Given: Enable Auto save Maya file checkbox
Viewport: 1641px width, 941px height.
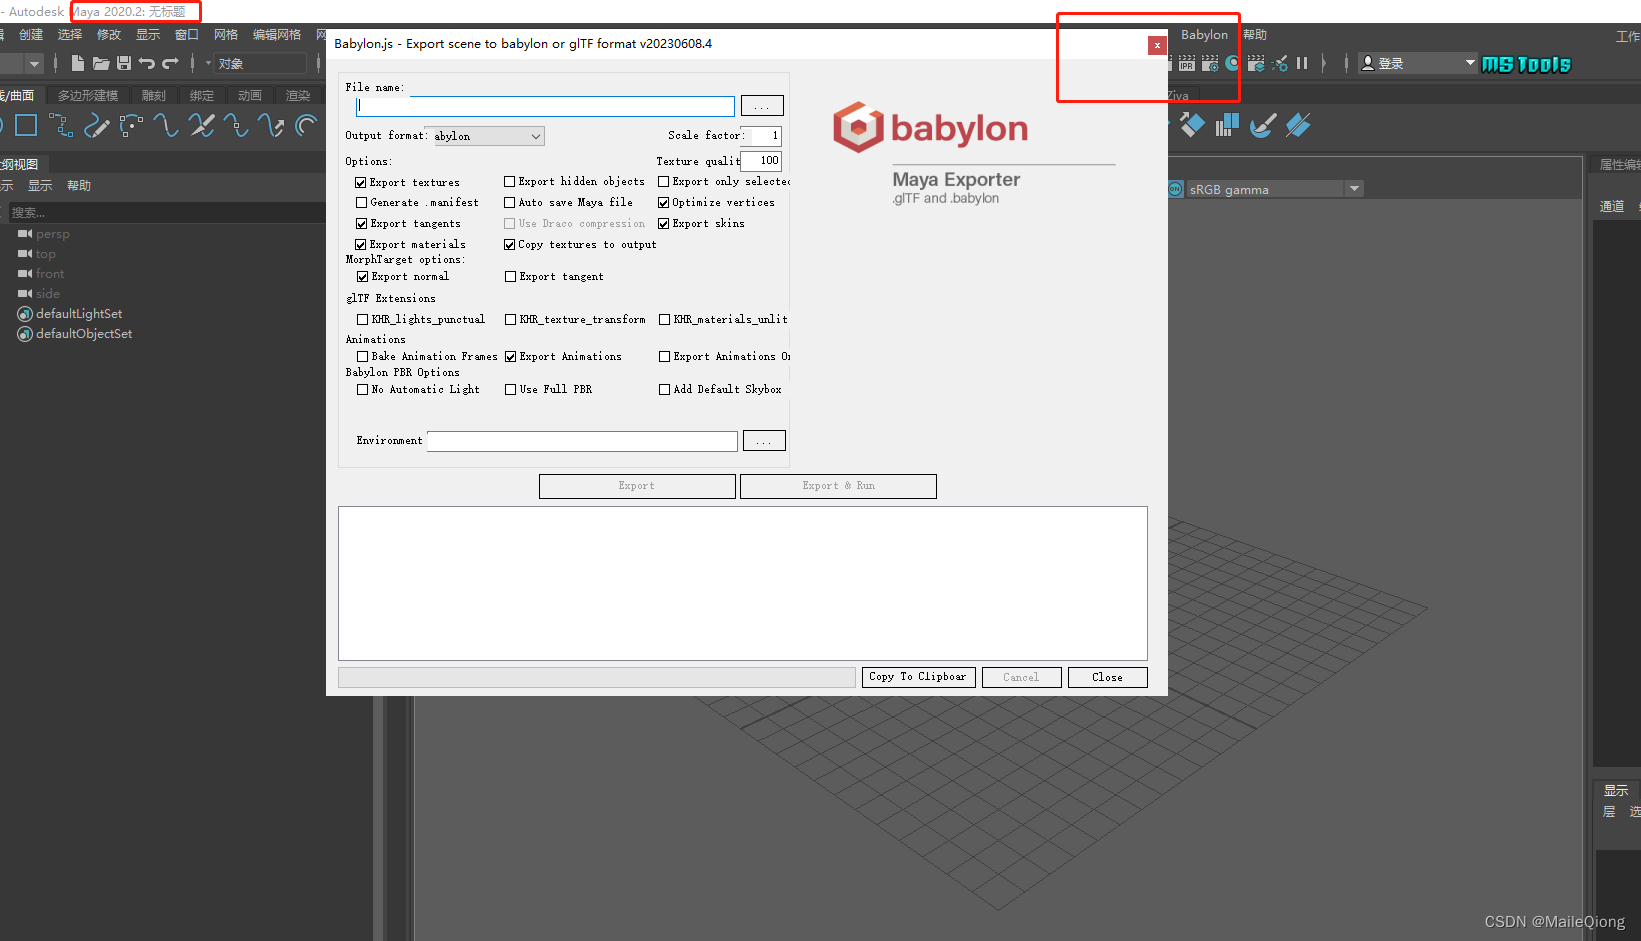Looking at the screenshot, I should (x=510, y=203).
